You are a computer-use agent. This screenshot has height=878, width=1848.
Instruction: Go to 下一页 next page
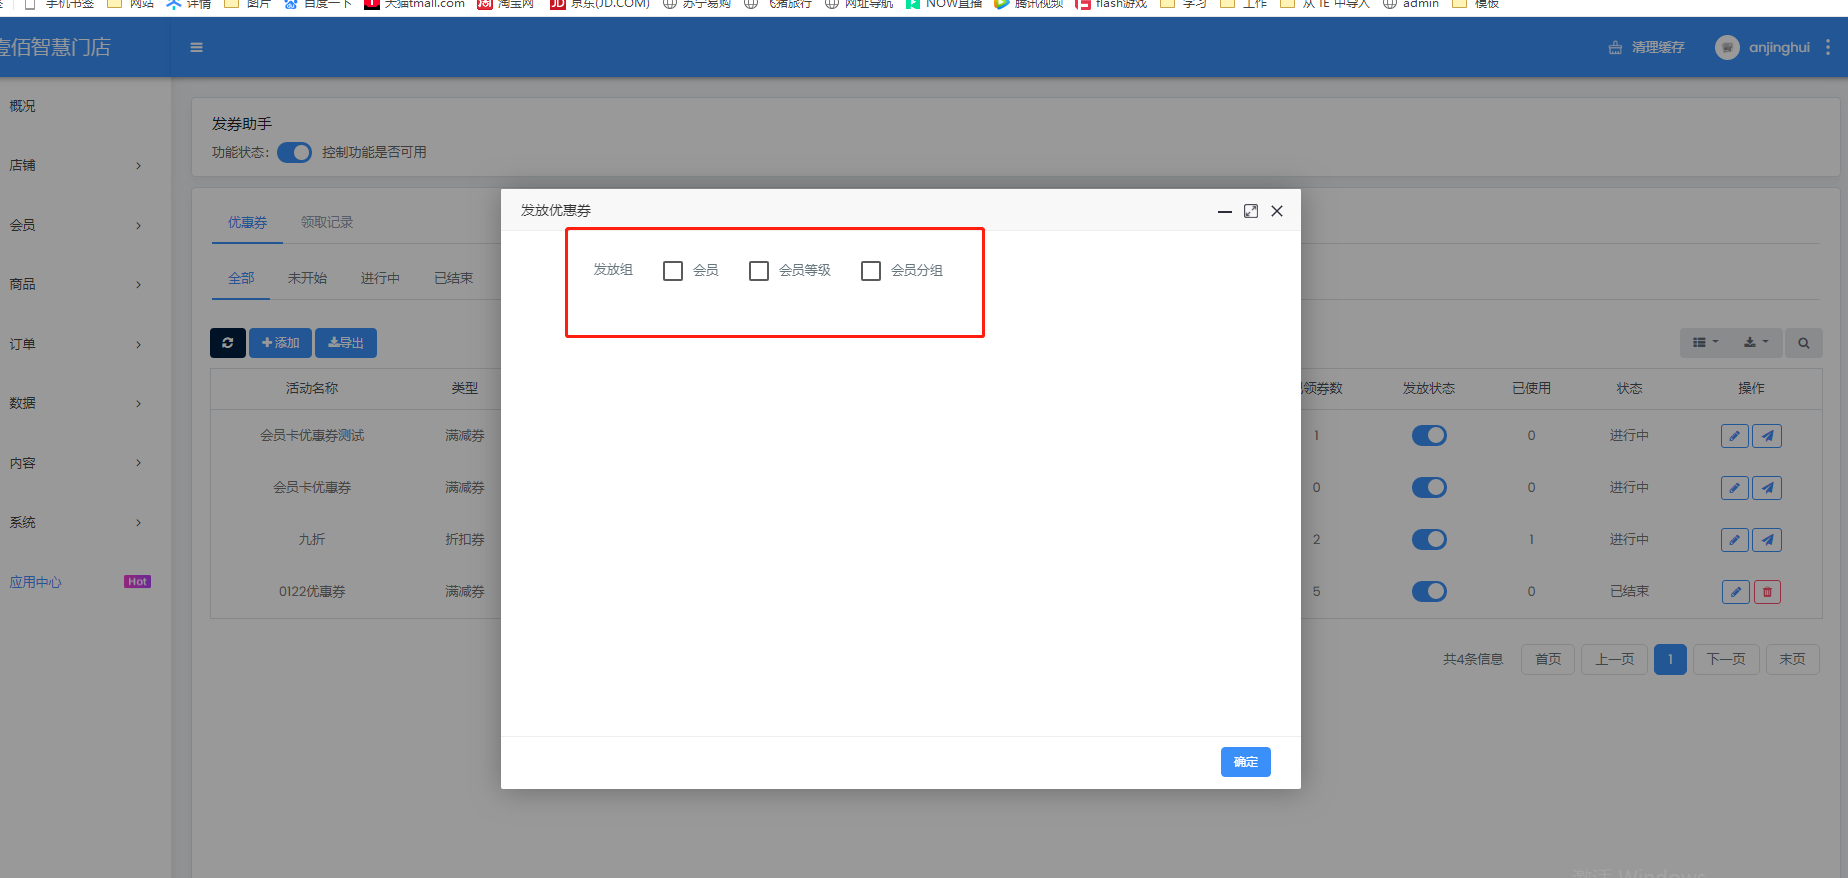click(1726, 660)
